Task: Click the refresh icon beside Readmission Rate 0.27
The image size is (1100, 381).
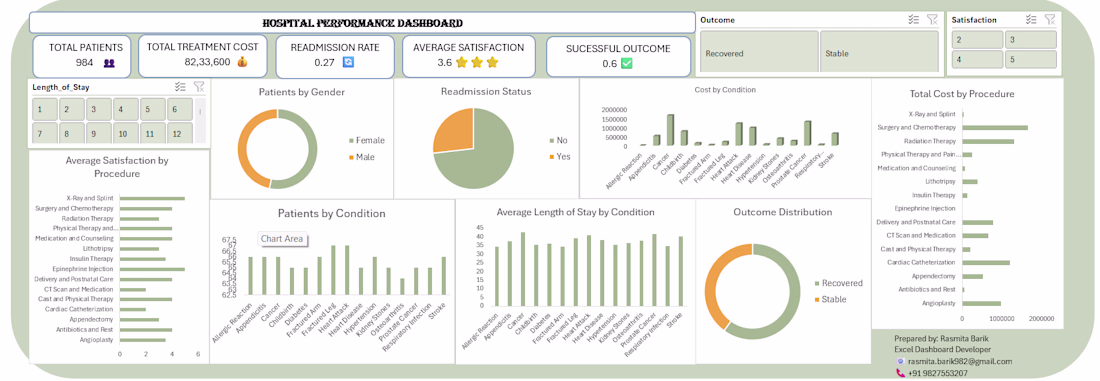Action: [x=348, y=62]
